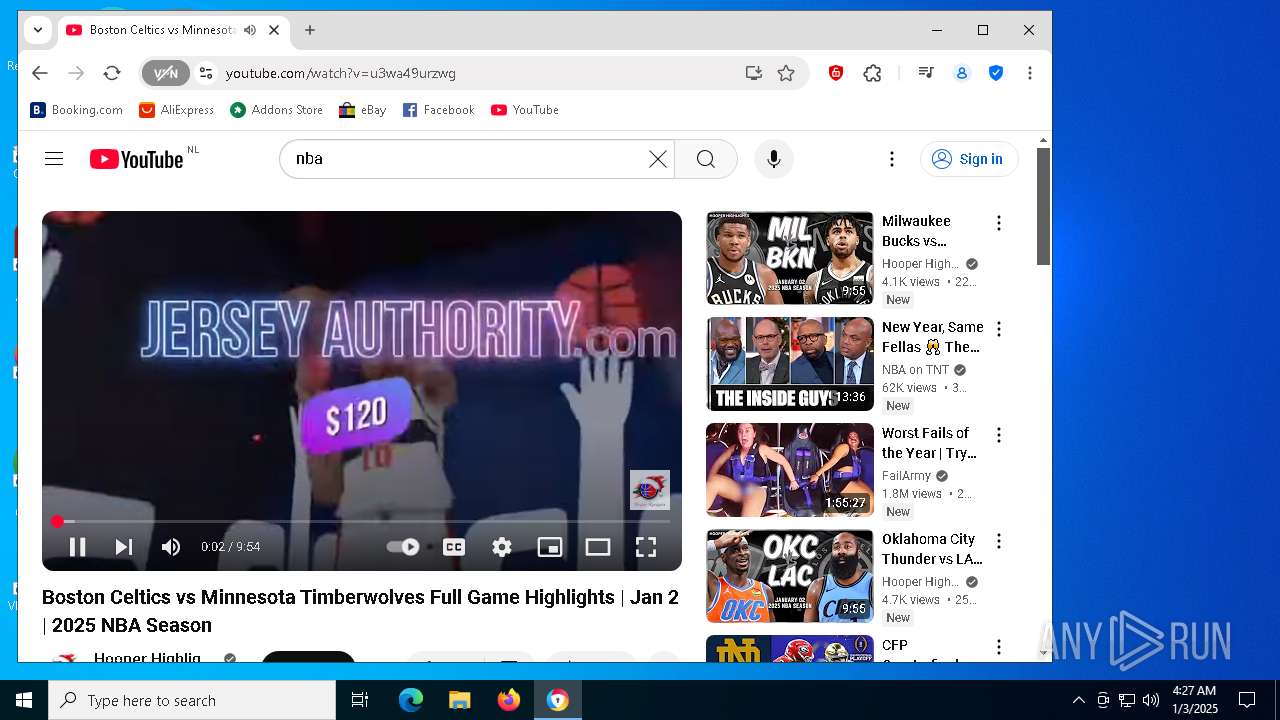Mute tab using speaker icon on tab

[x=250, y=30]
